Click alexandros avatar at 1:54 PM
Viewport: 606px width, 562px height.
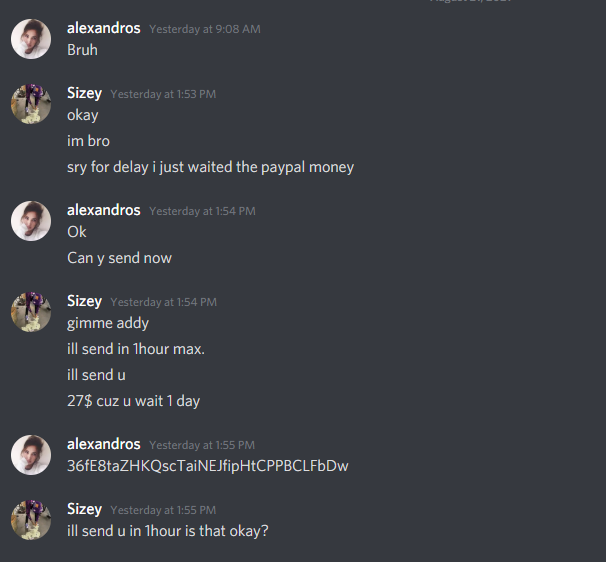31,221
